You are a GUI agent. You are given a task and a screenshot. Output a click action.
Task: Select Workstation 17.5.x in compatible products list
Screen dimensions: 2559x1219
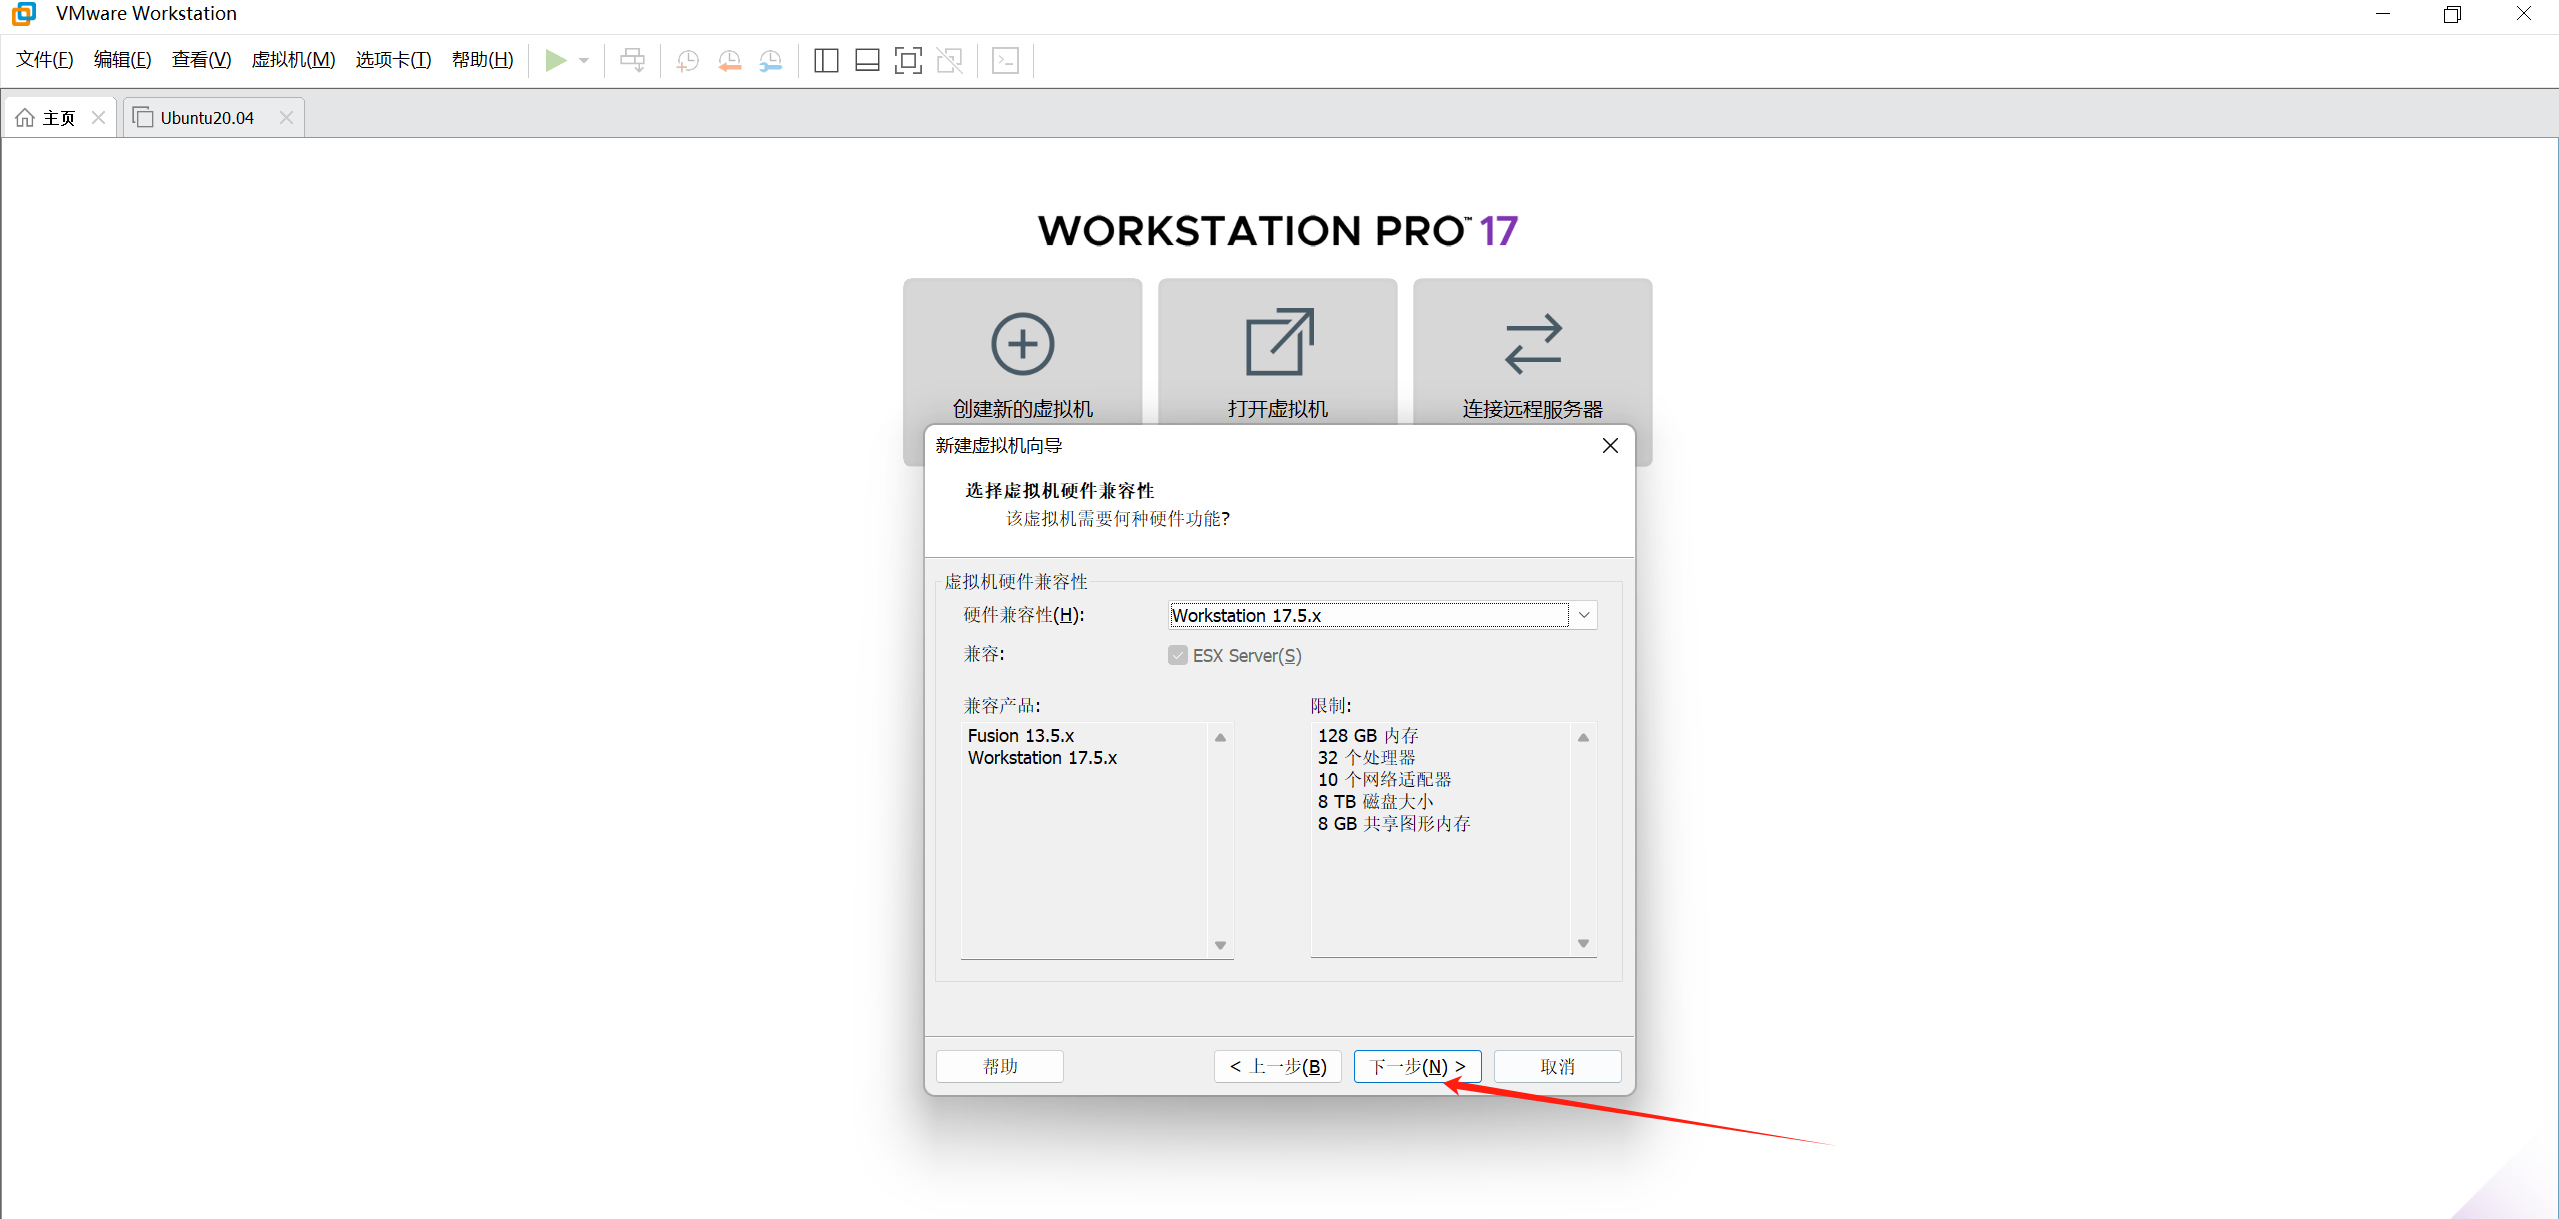click(1042, 758)
